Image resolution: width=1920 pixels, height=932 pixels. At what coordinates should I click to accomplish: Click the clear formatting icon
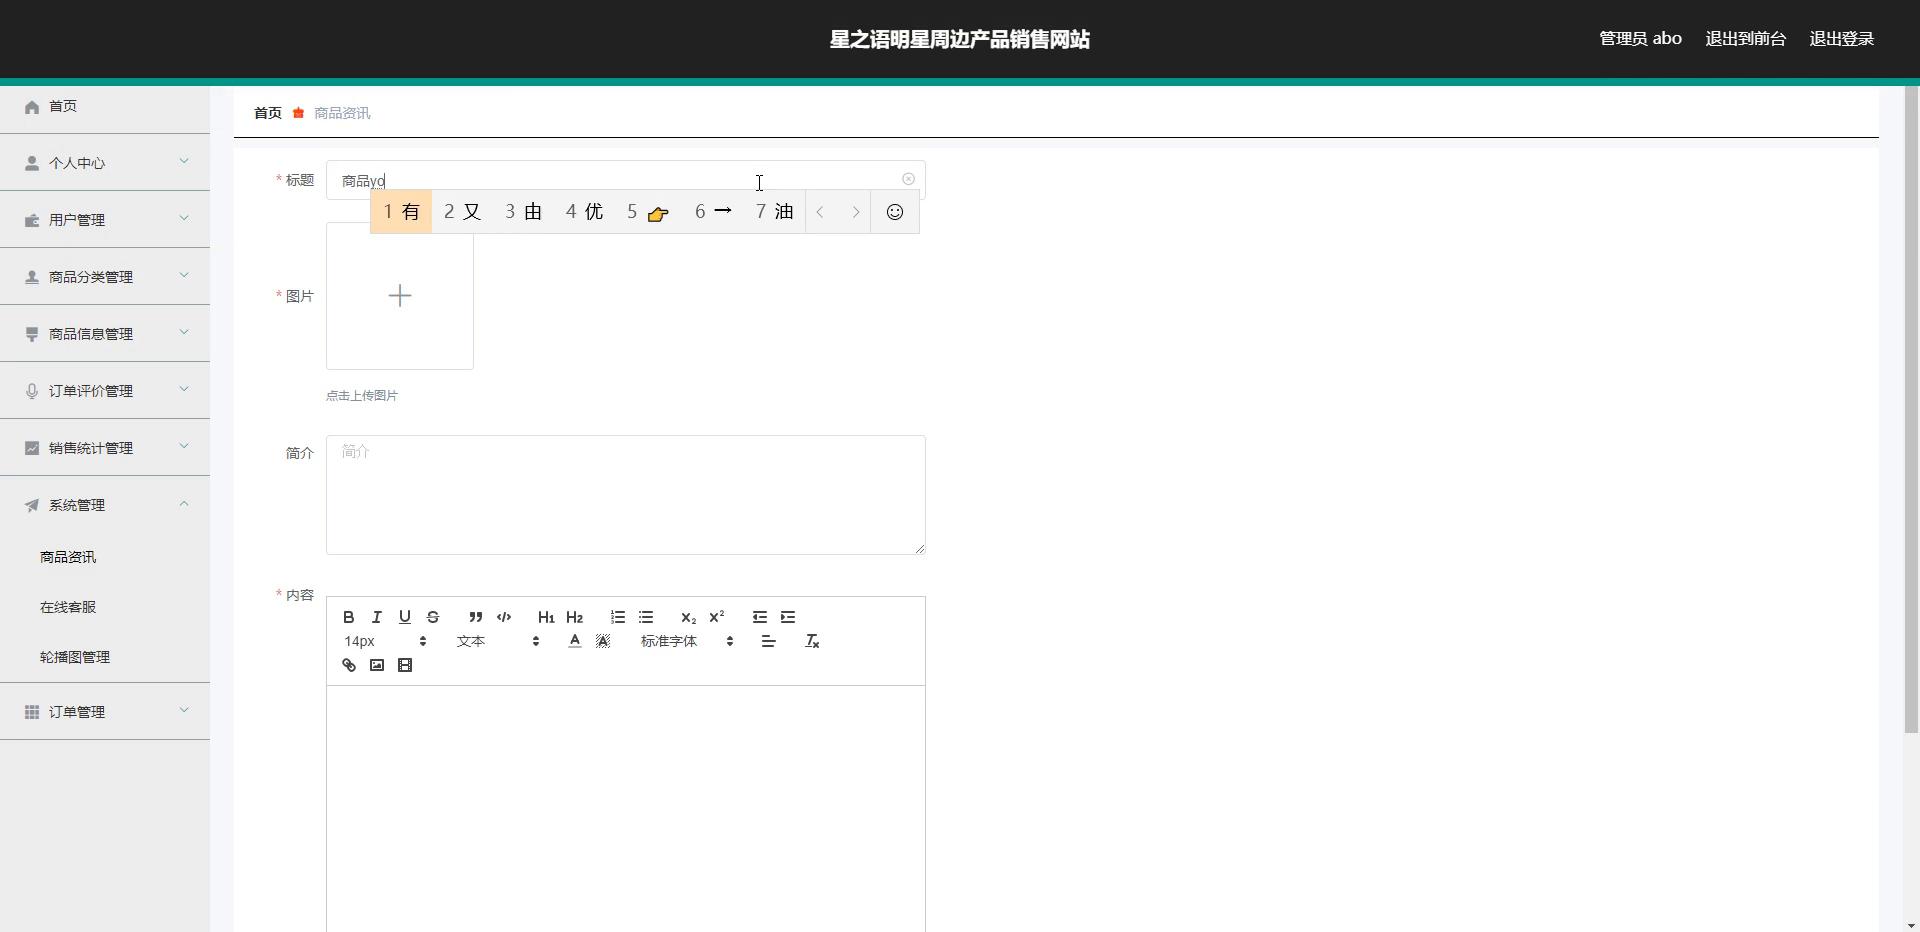pyautogui.click(x=811, y=641)
